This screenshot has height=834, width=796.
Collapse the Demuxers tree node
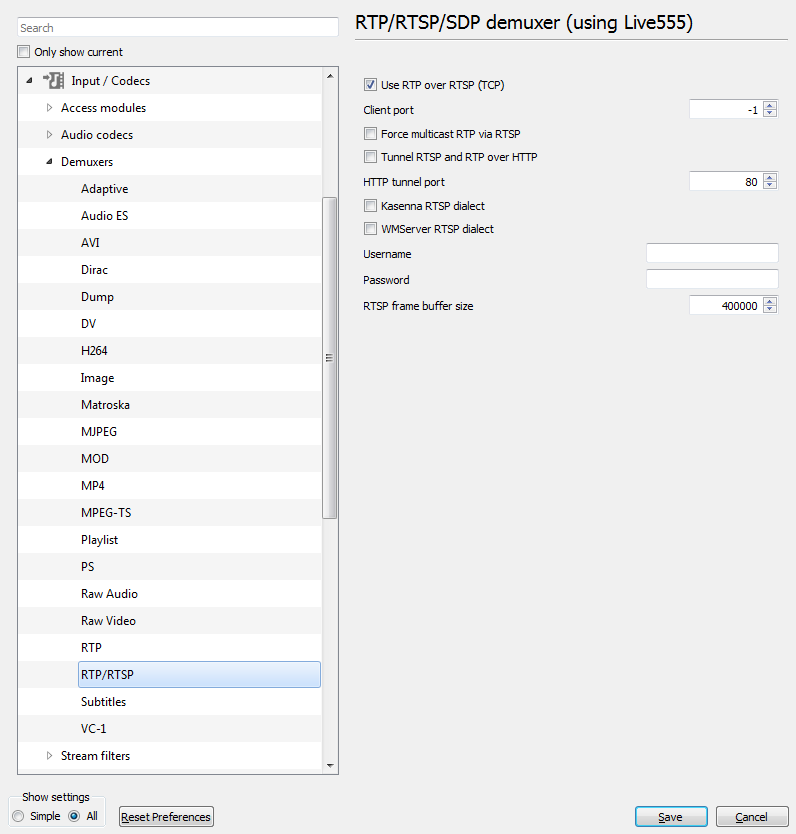tap(49, 162)
